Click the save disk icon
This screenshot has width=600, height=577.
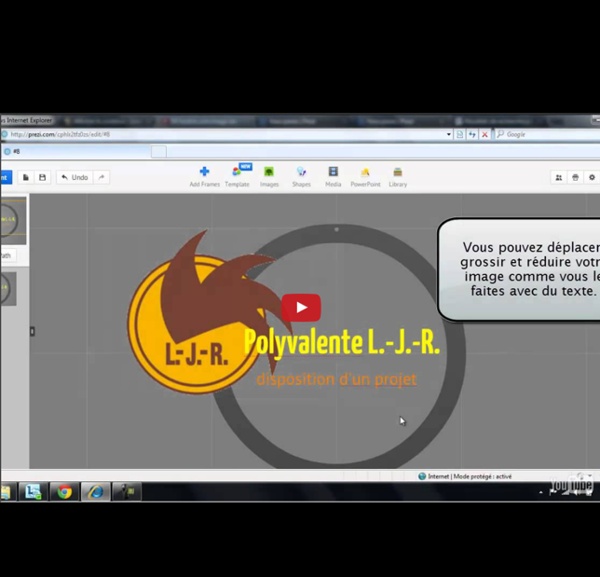42,177
